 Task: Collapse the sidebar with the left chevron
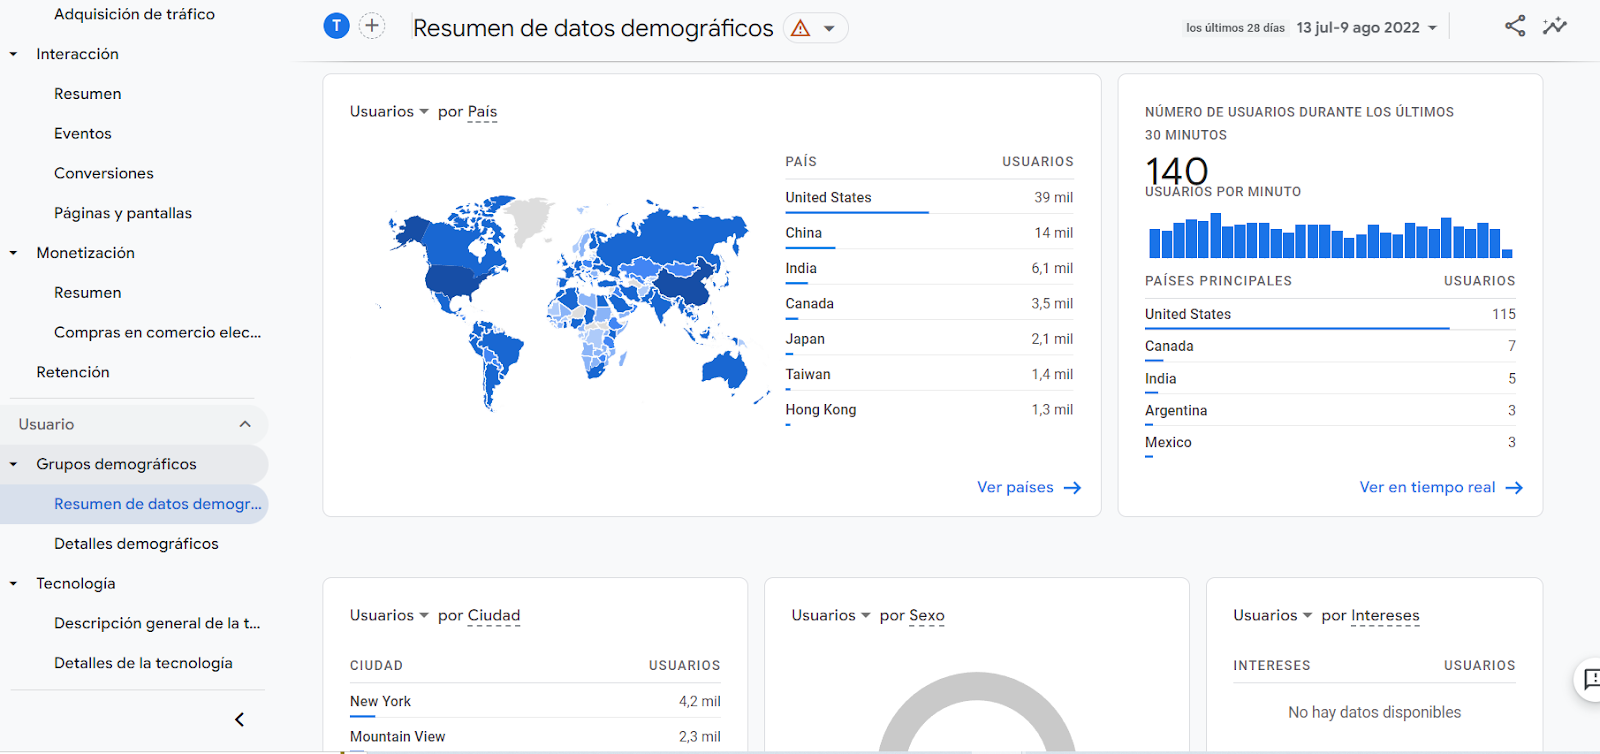point(239,720)
